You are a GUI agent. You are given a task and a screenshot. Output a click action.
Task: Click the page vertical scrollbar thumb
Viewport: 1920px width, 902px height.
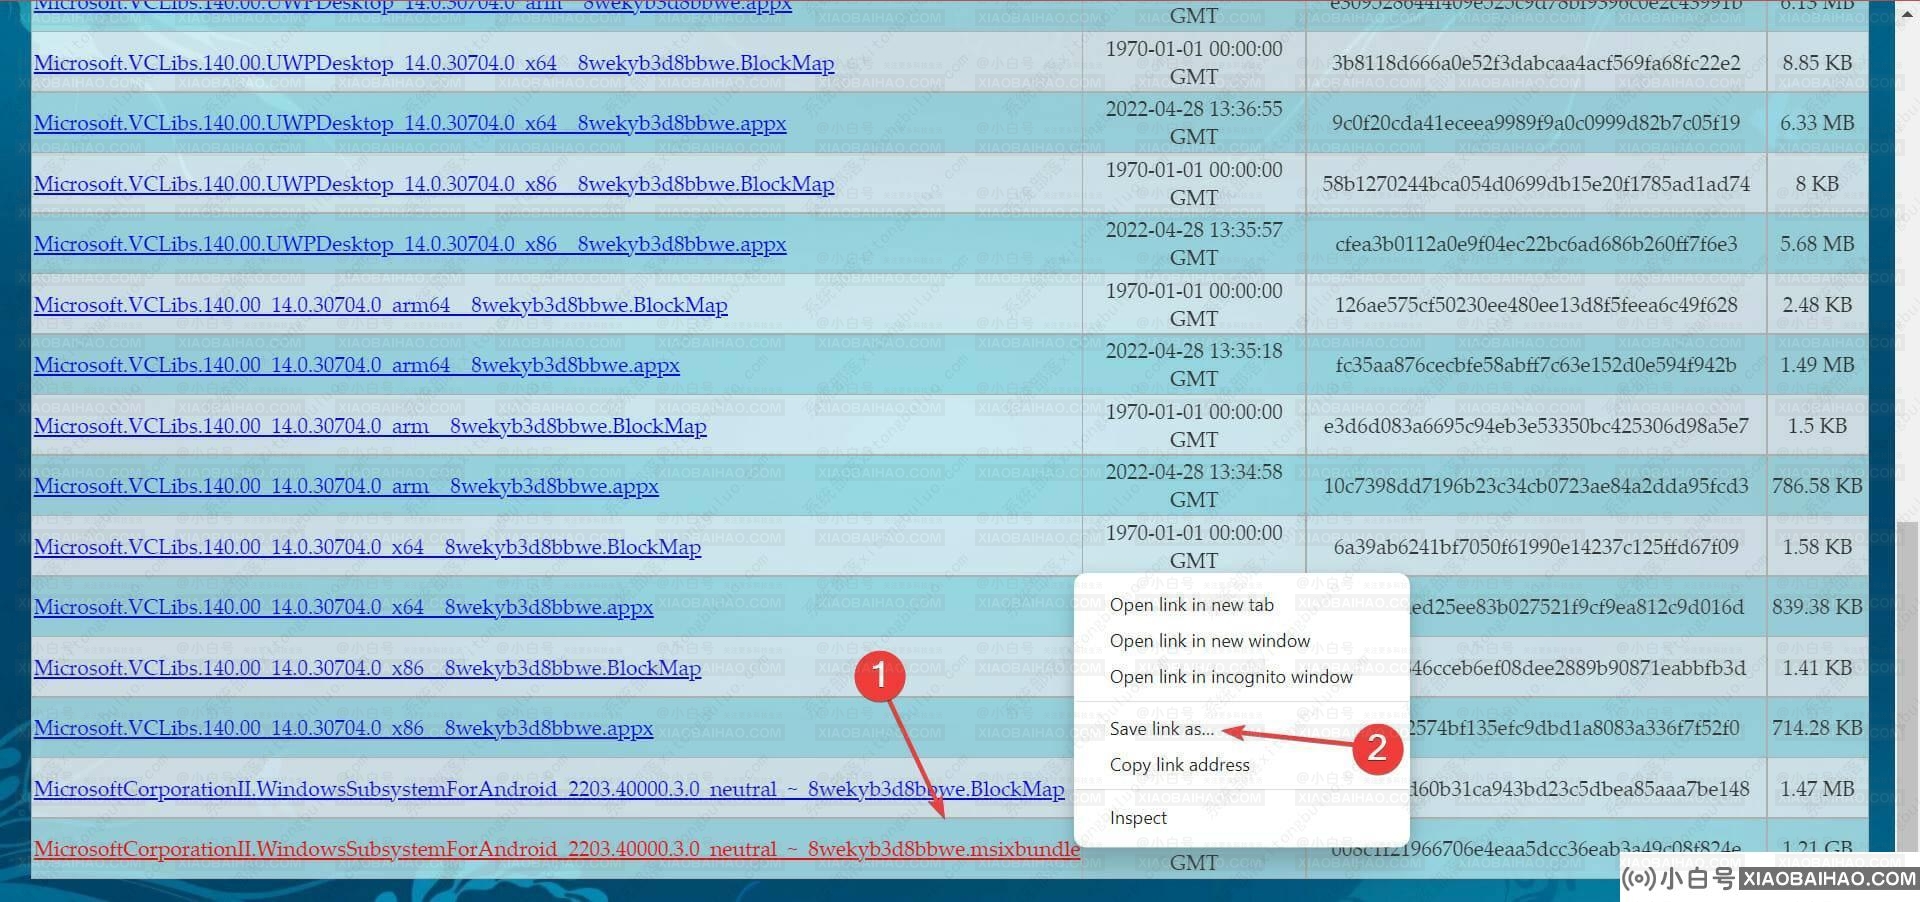(x=1907, y=685)
